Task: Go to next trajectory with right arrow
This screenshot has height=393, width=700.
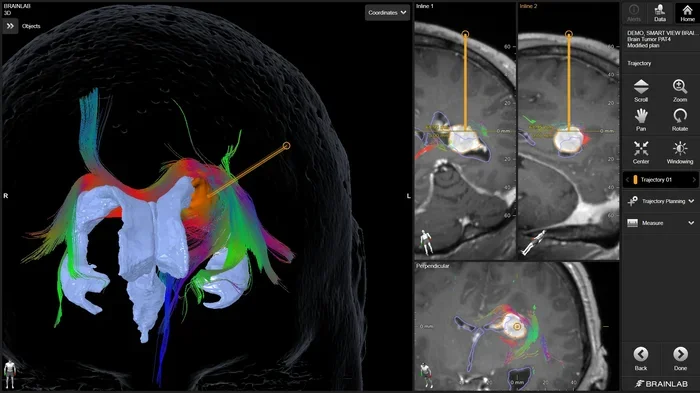Action: coord(694,180)
